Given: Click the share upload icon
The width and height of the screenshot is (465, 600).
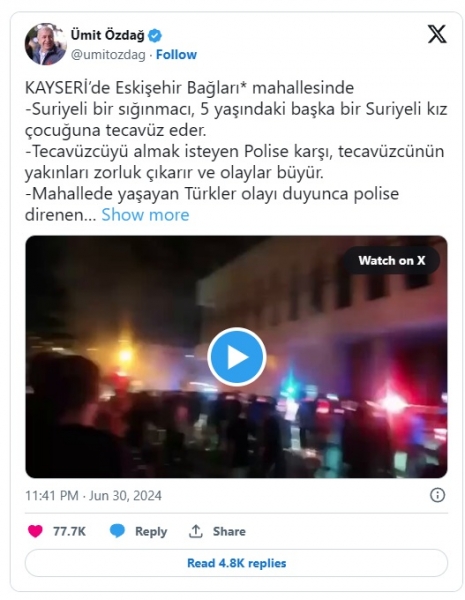Looking at the screenshot, I should 196,531.
